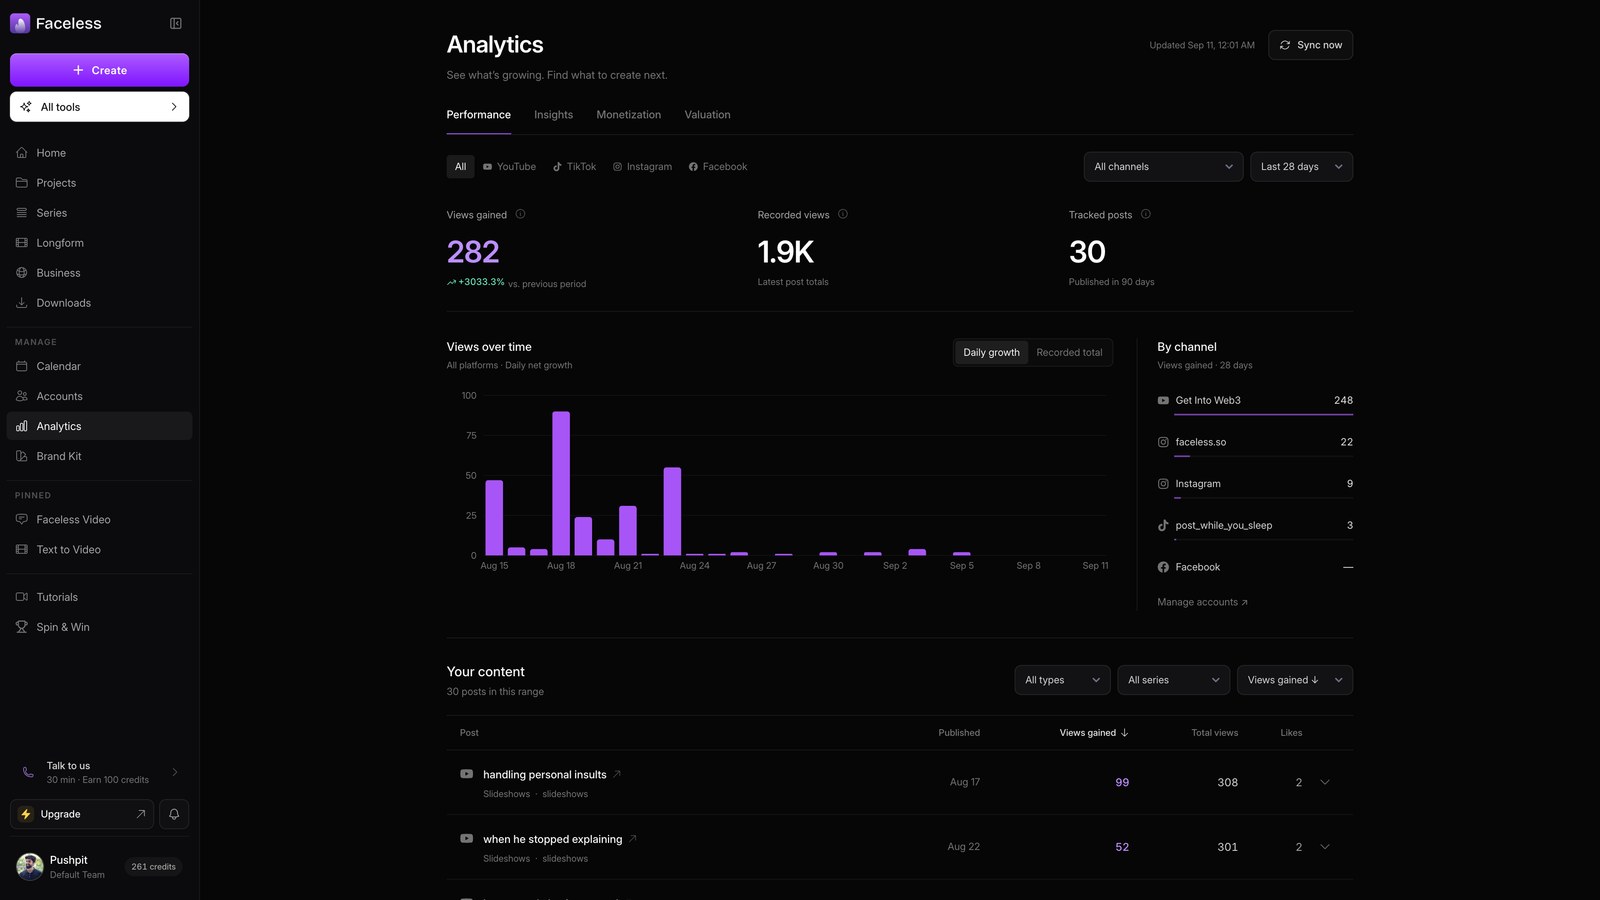This screenshot has width=1600, height=900.
Task: Open the Monetization tab
Action: (x=628, y=115)
